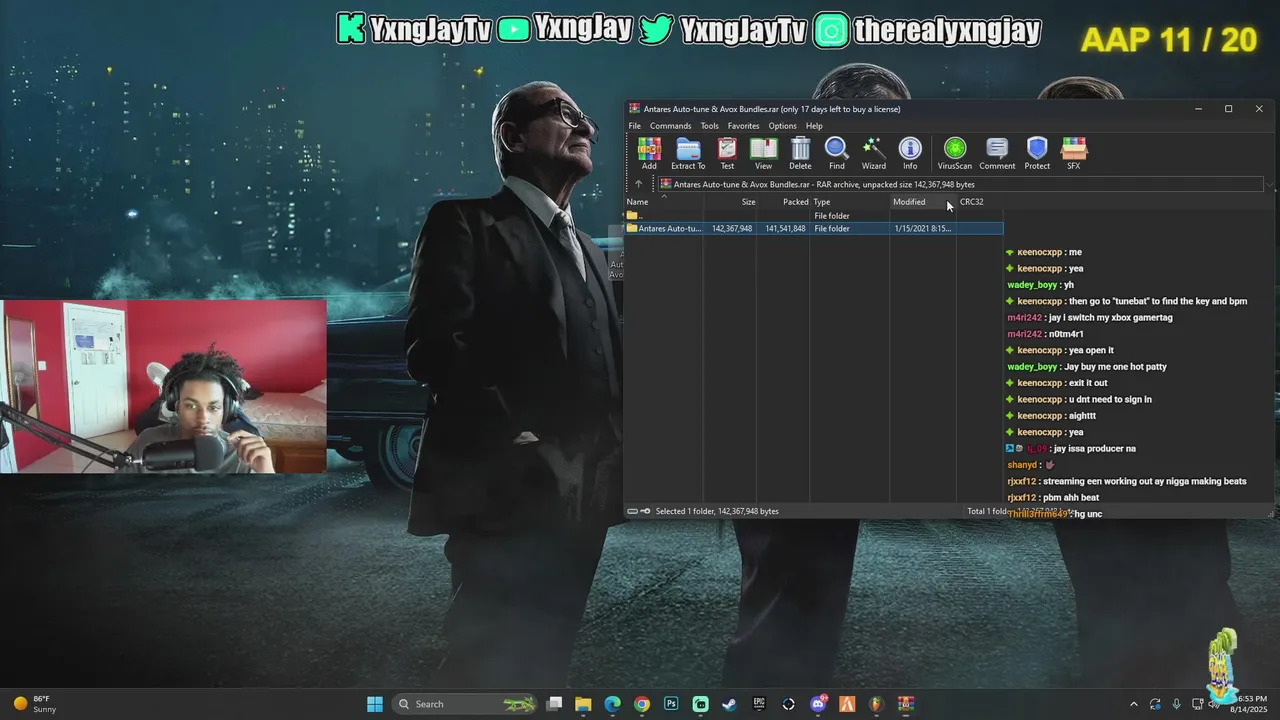Click the 1/15/2021 modified date cell

click(922, 229)
